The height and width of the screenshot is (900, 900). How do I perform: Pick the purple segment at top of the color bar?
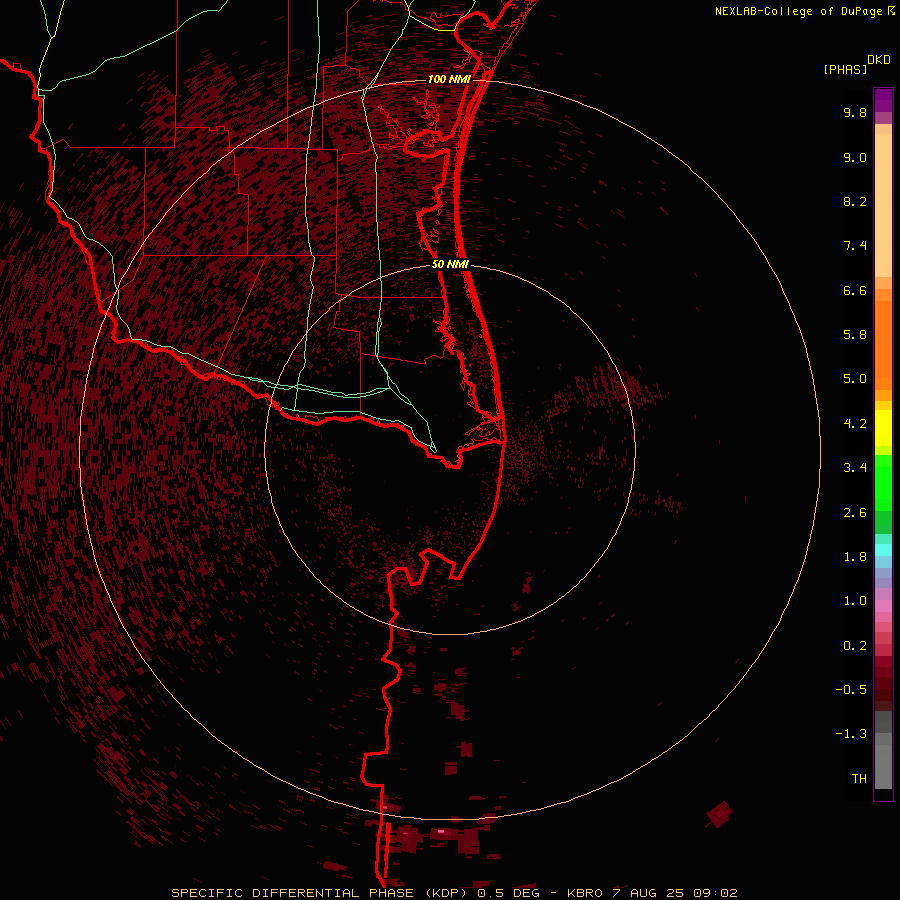pyautogui.click(x=883, y=101)
